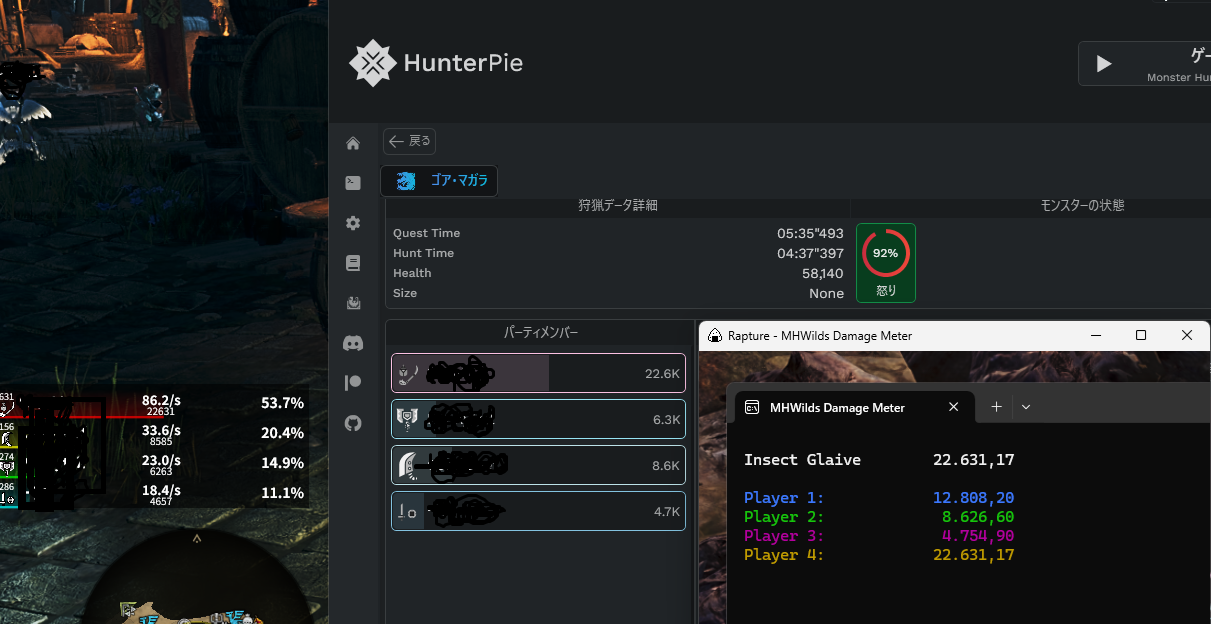Screen dimensions: 1211x624
Task: Click the in-game overlay 23.0/s DPS value
Action: pos(161,459)
